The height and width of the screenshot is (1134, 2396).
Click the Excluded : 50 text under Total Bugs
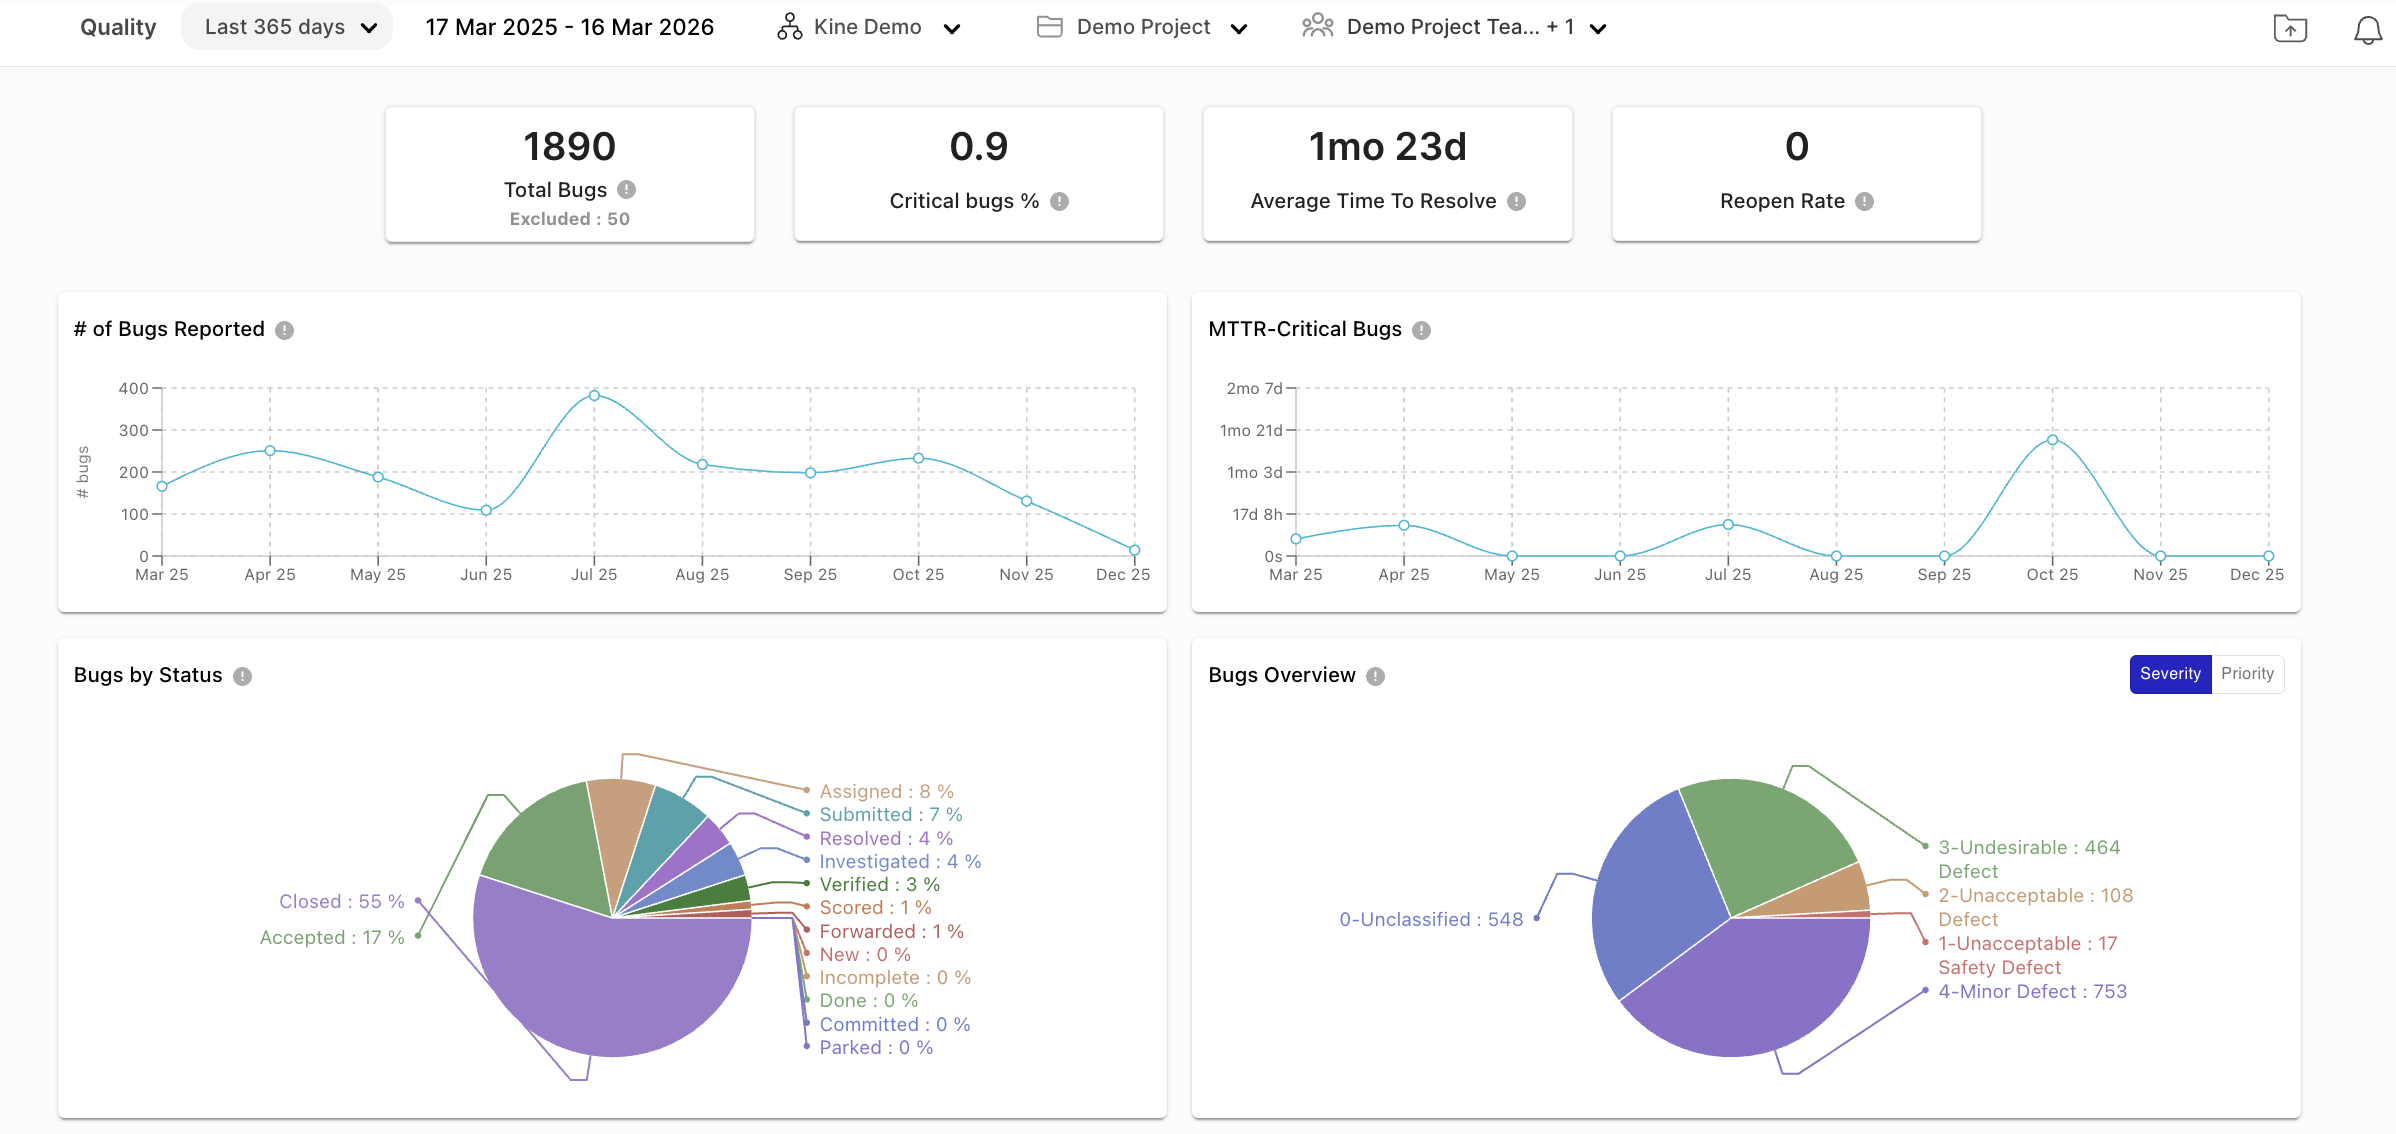pos(569,218)
